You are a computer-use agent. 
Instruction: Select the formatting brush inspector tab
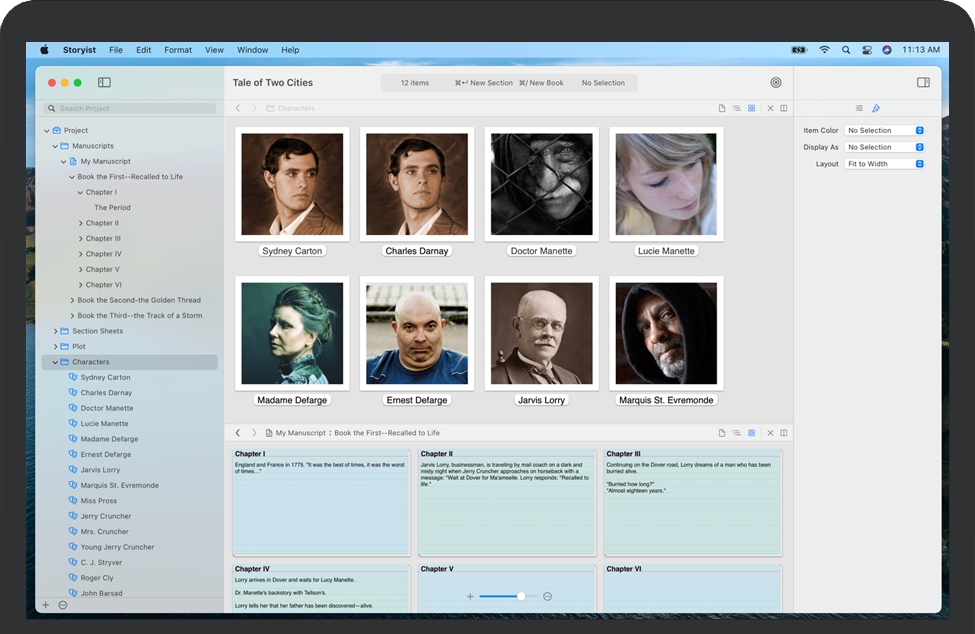pyautogui.click(x=876, y=108)
